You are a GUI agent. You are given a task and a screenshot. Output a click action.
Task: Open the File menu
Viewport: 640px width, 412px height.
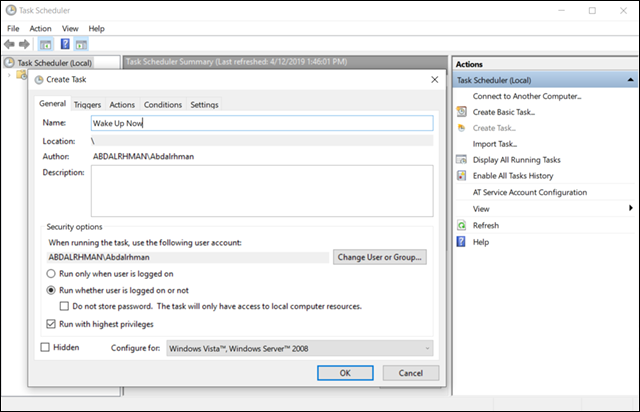pos(13,29)
